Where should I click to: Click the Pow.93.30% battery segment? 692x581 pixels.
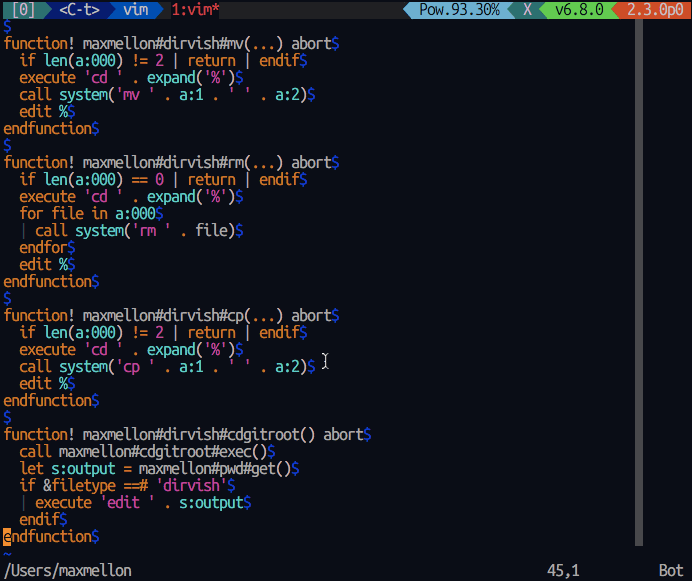click(459, 9)
